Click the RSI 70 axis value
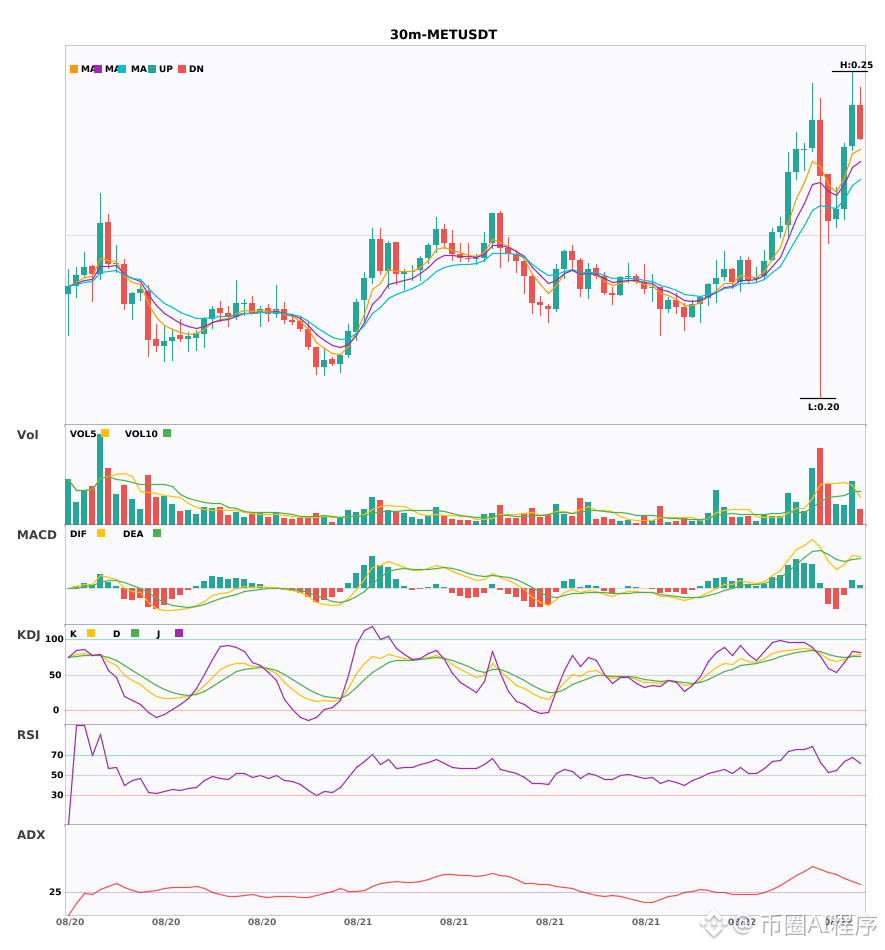This screenshot has width=885, height=950. click(57, 755)
